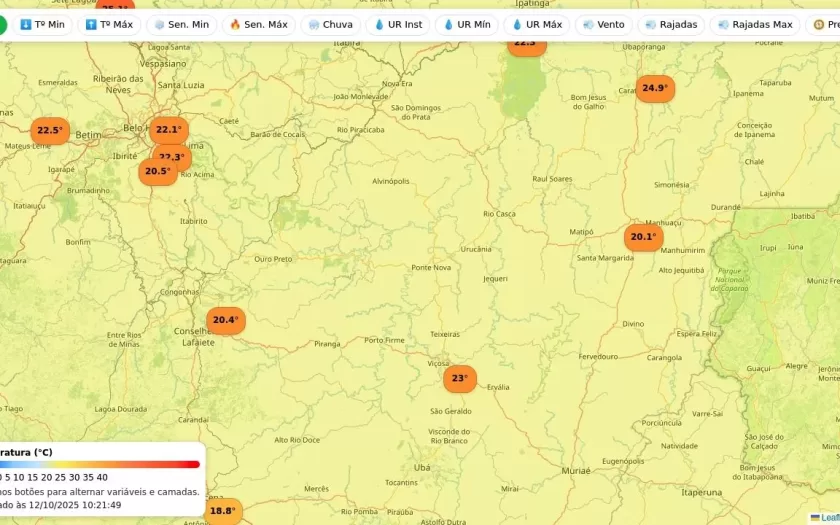Select the 22.1° marker at Belo Horizonte

[168, 129]
